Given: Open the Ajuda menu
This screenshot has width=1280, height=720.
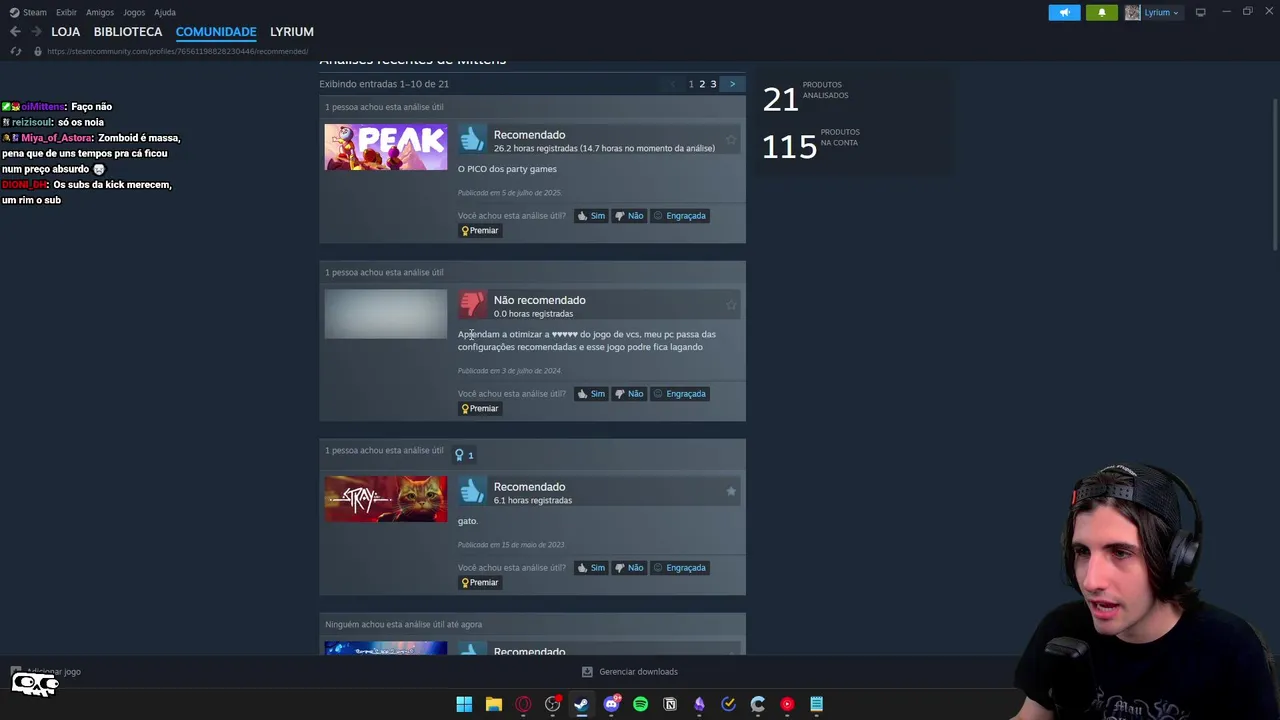Looking at the screenshot, I should tap(165, 12).
